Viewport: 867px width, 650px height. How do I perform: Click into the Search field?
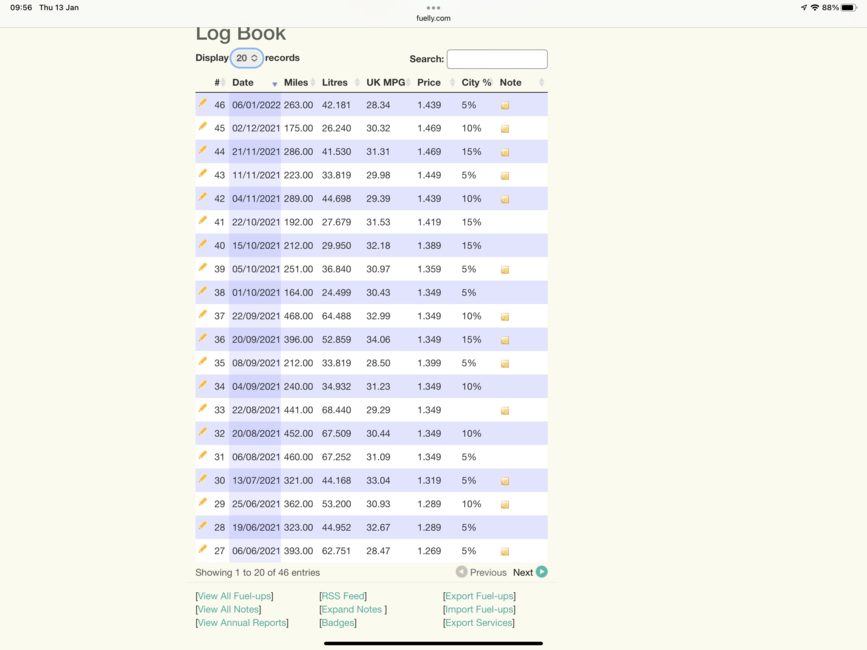pos(497,59)
